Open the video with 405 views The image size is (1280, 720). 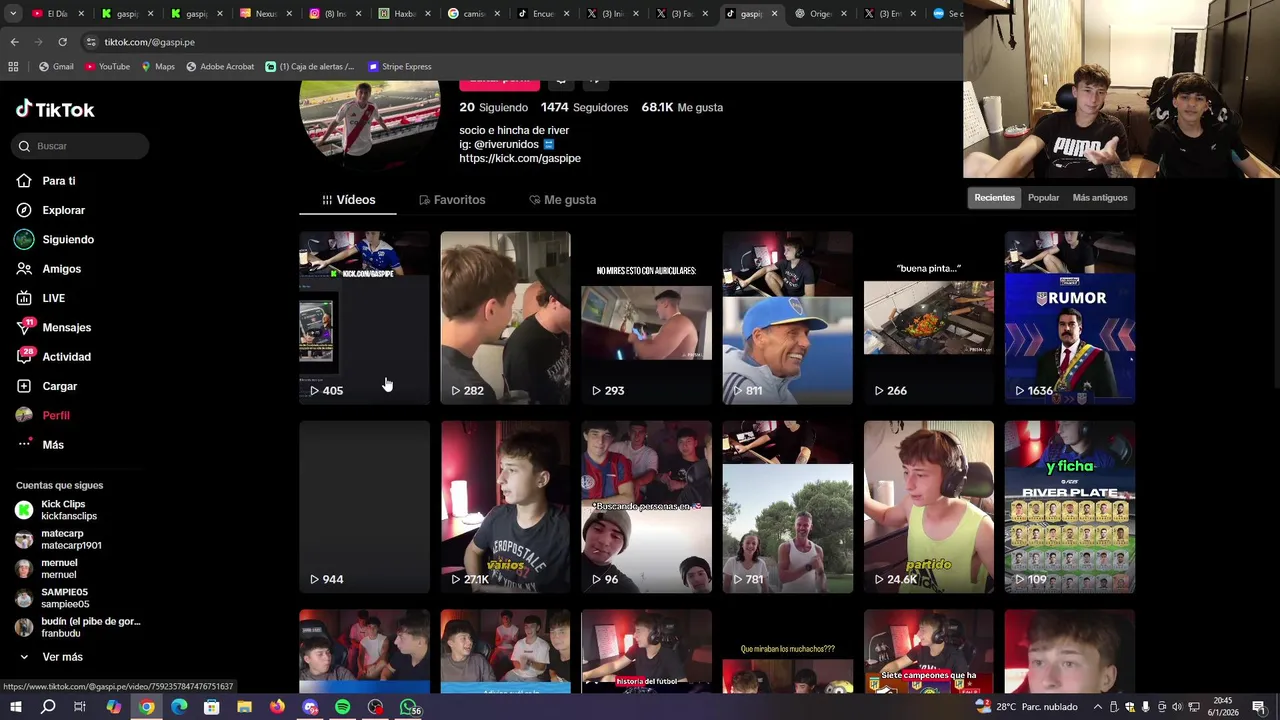364,318
